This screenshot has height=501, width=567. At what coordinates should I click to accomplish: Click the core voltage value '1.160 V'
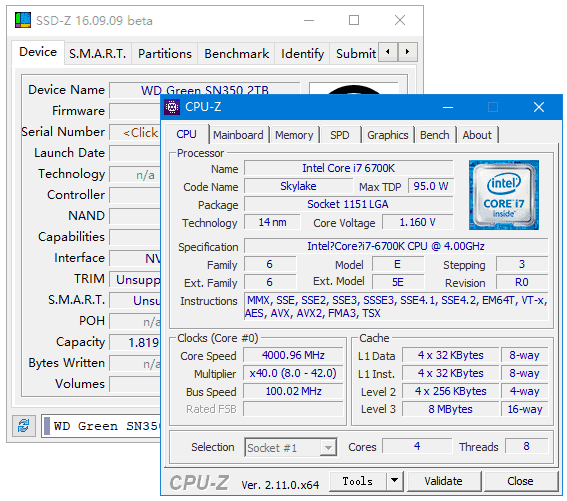pyautogui.click(x=417, y=222)
